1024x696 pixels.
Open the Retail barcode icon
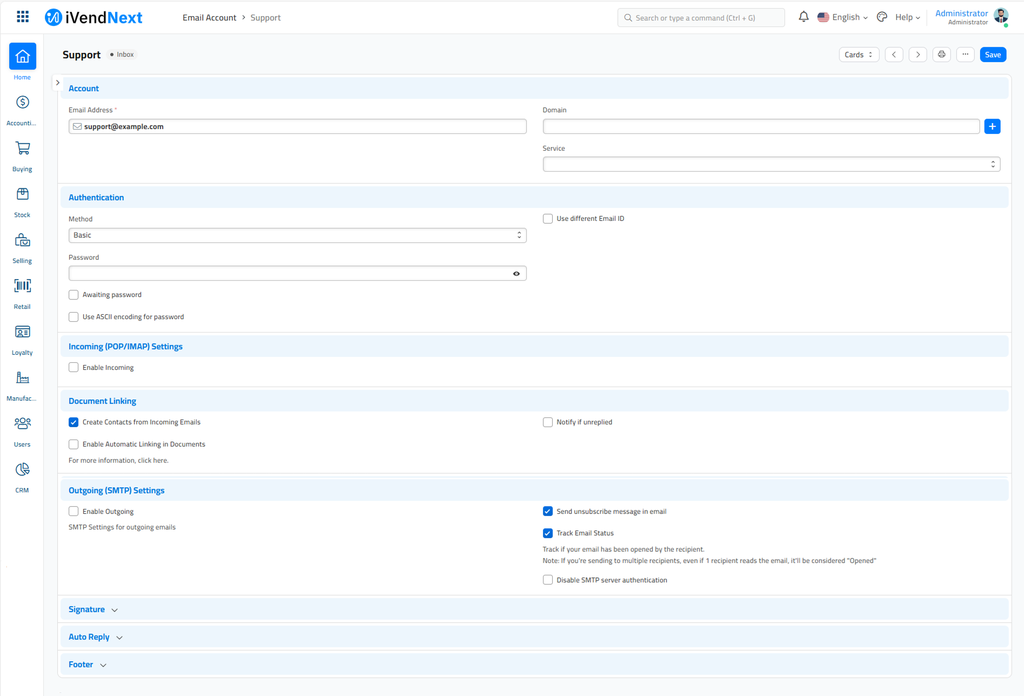click(x=22, y=287)
